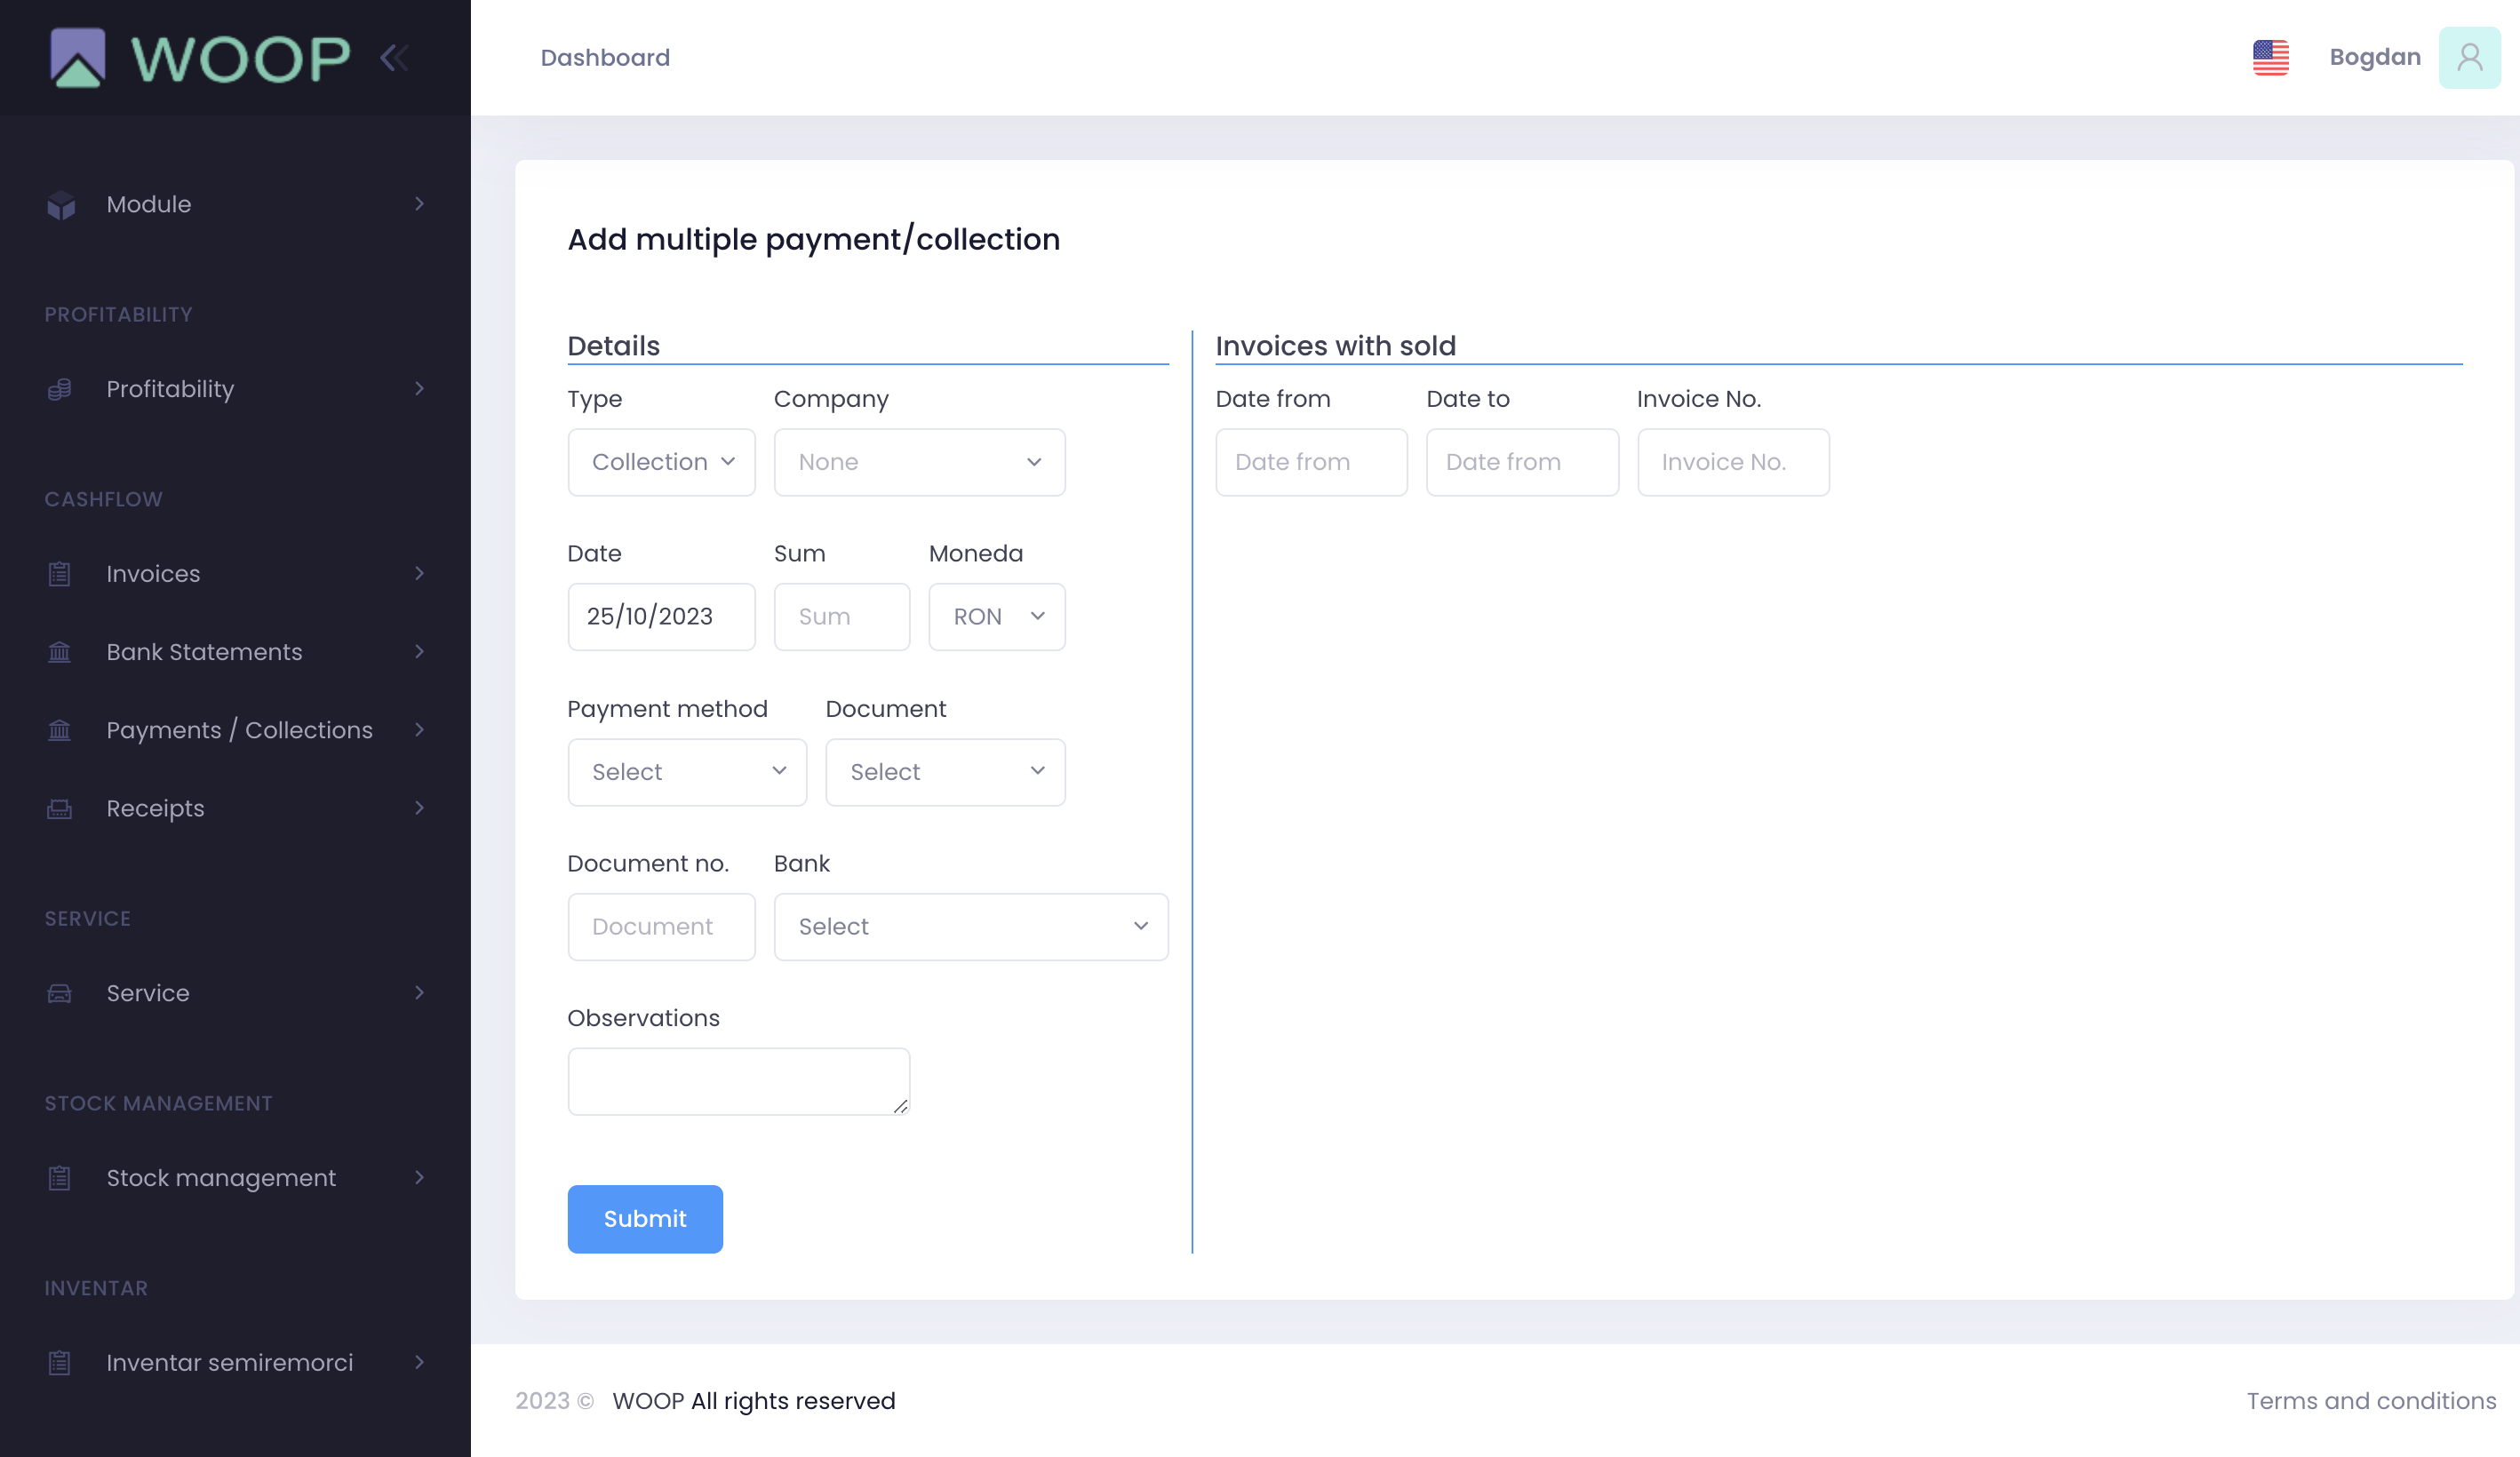
Task: Open the Document Select dropdown
Action: tap(945, 772)
